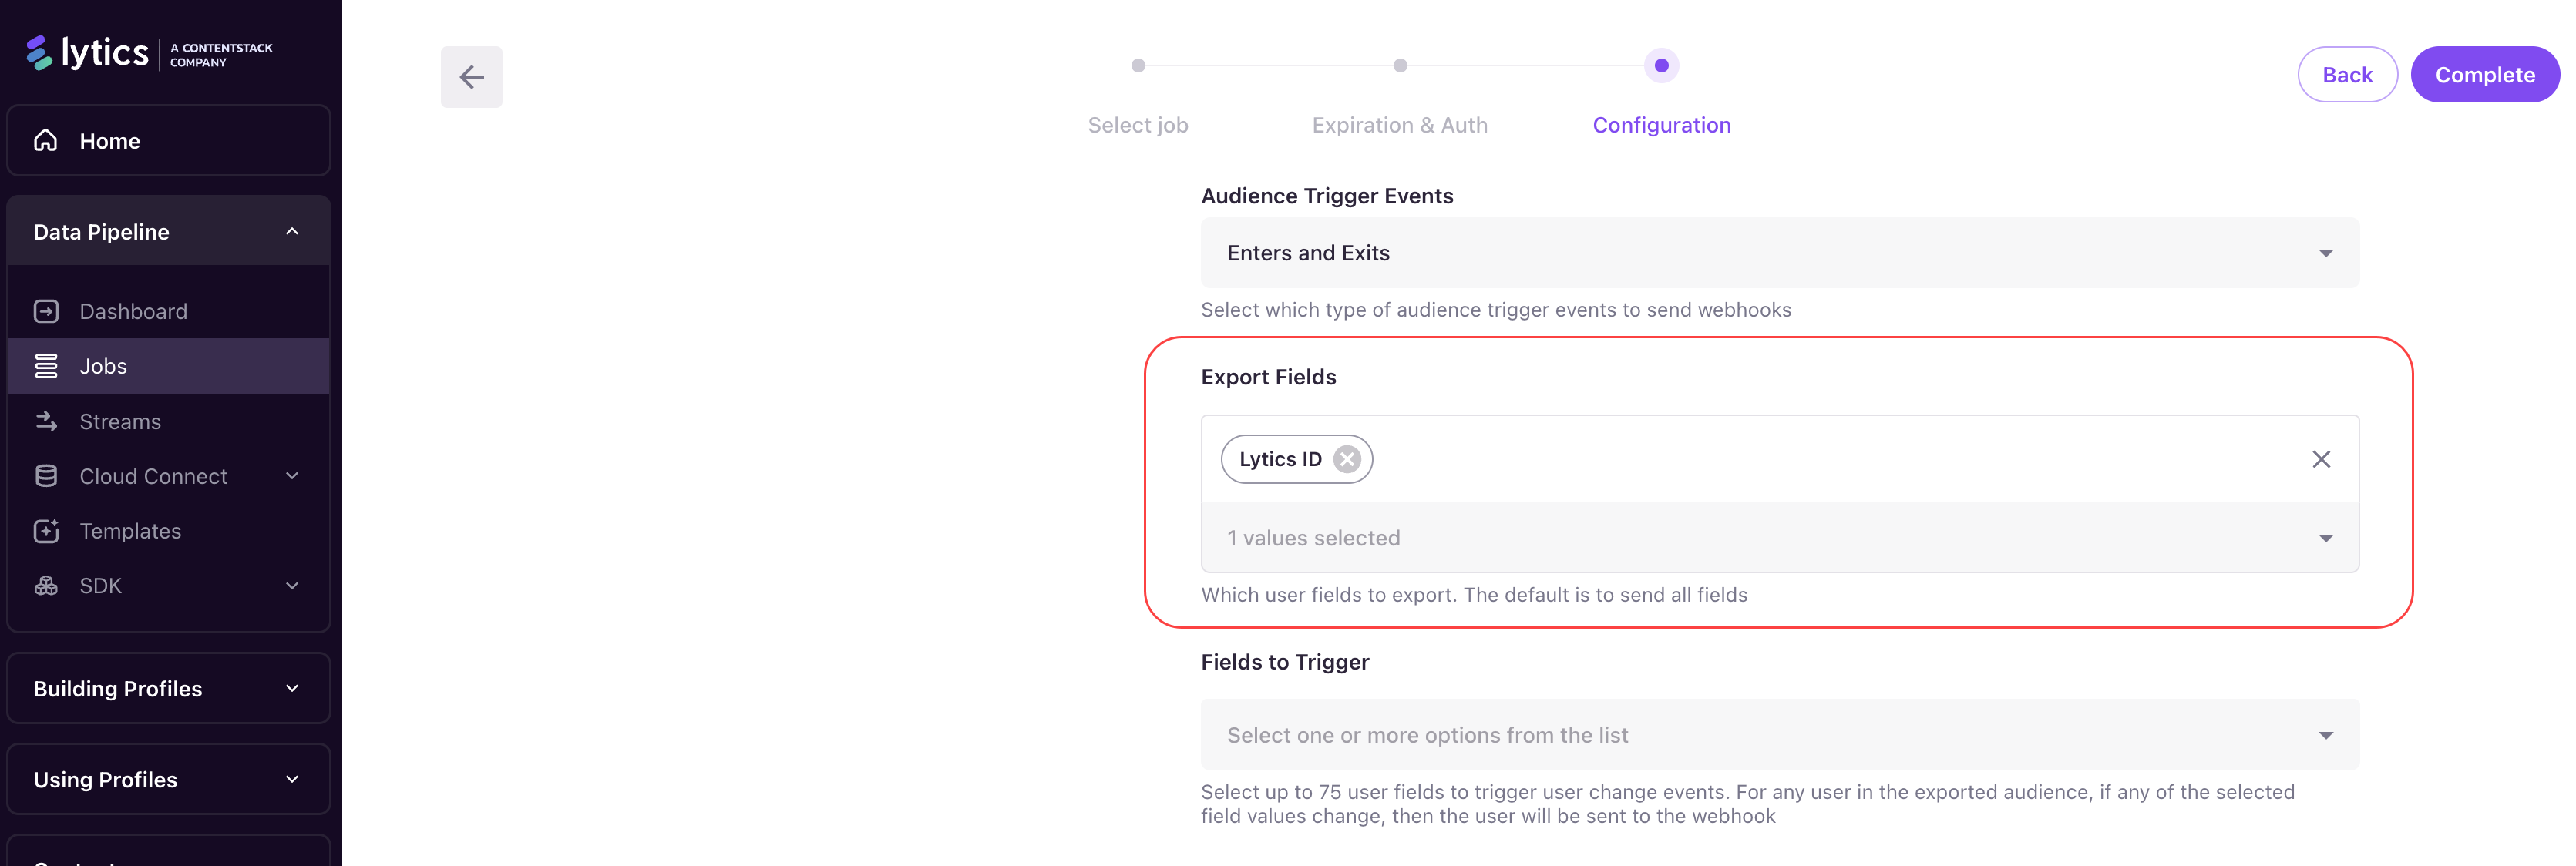Clear all selected Export Fields
This screenshot has width=2576, height=866.
click(2321, 459)
